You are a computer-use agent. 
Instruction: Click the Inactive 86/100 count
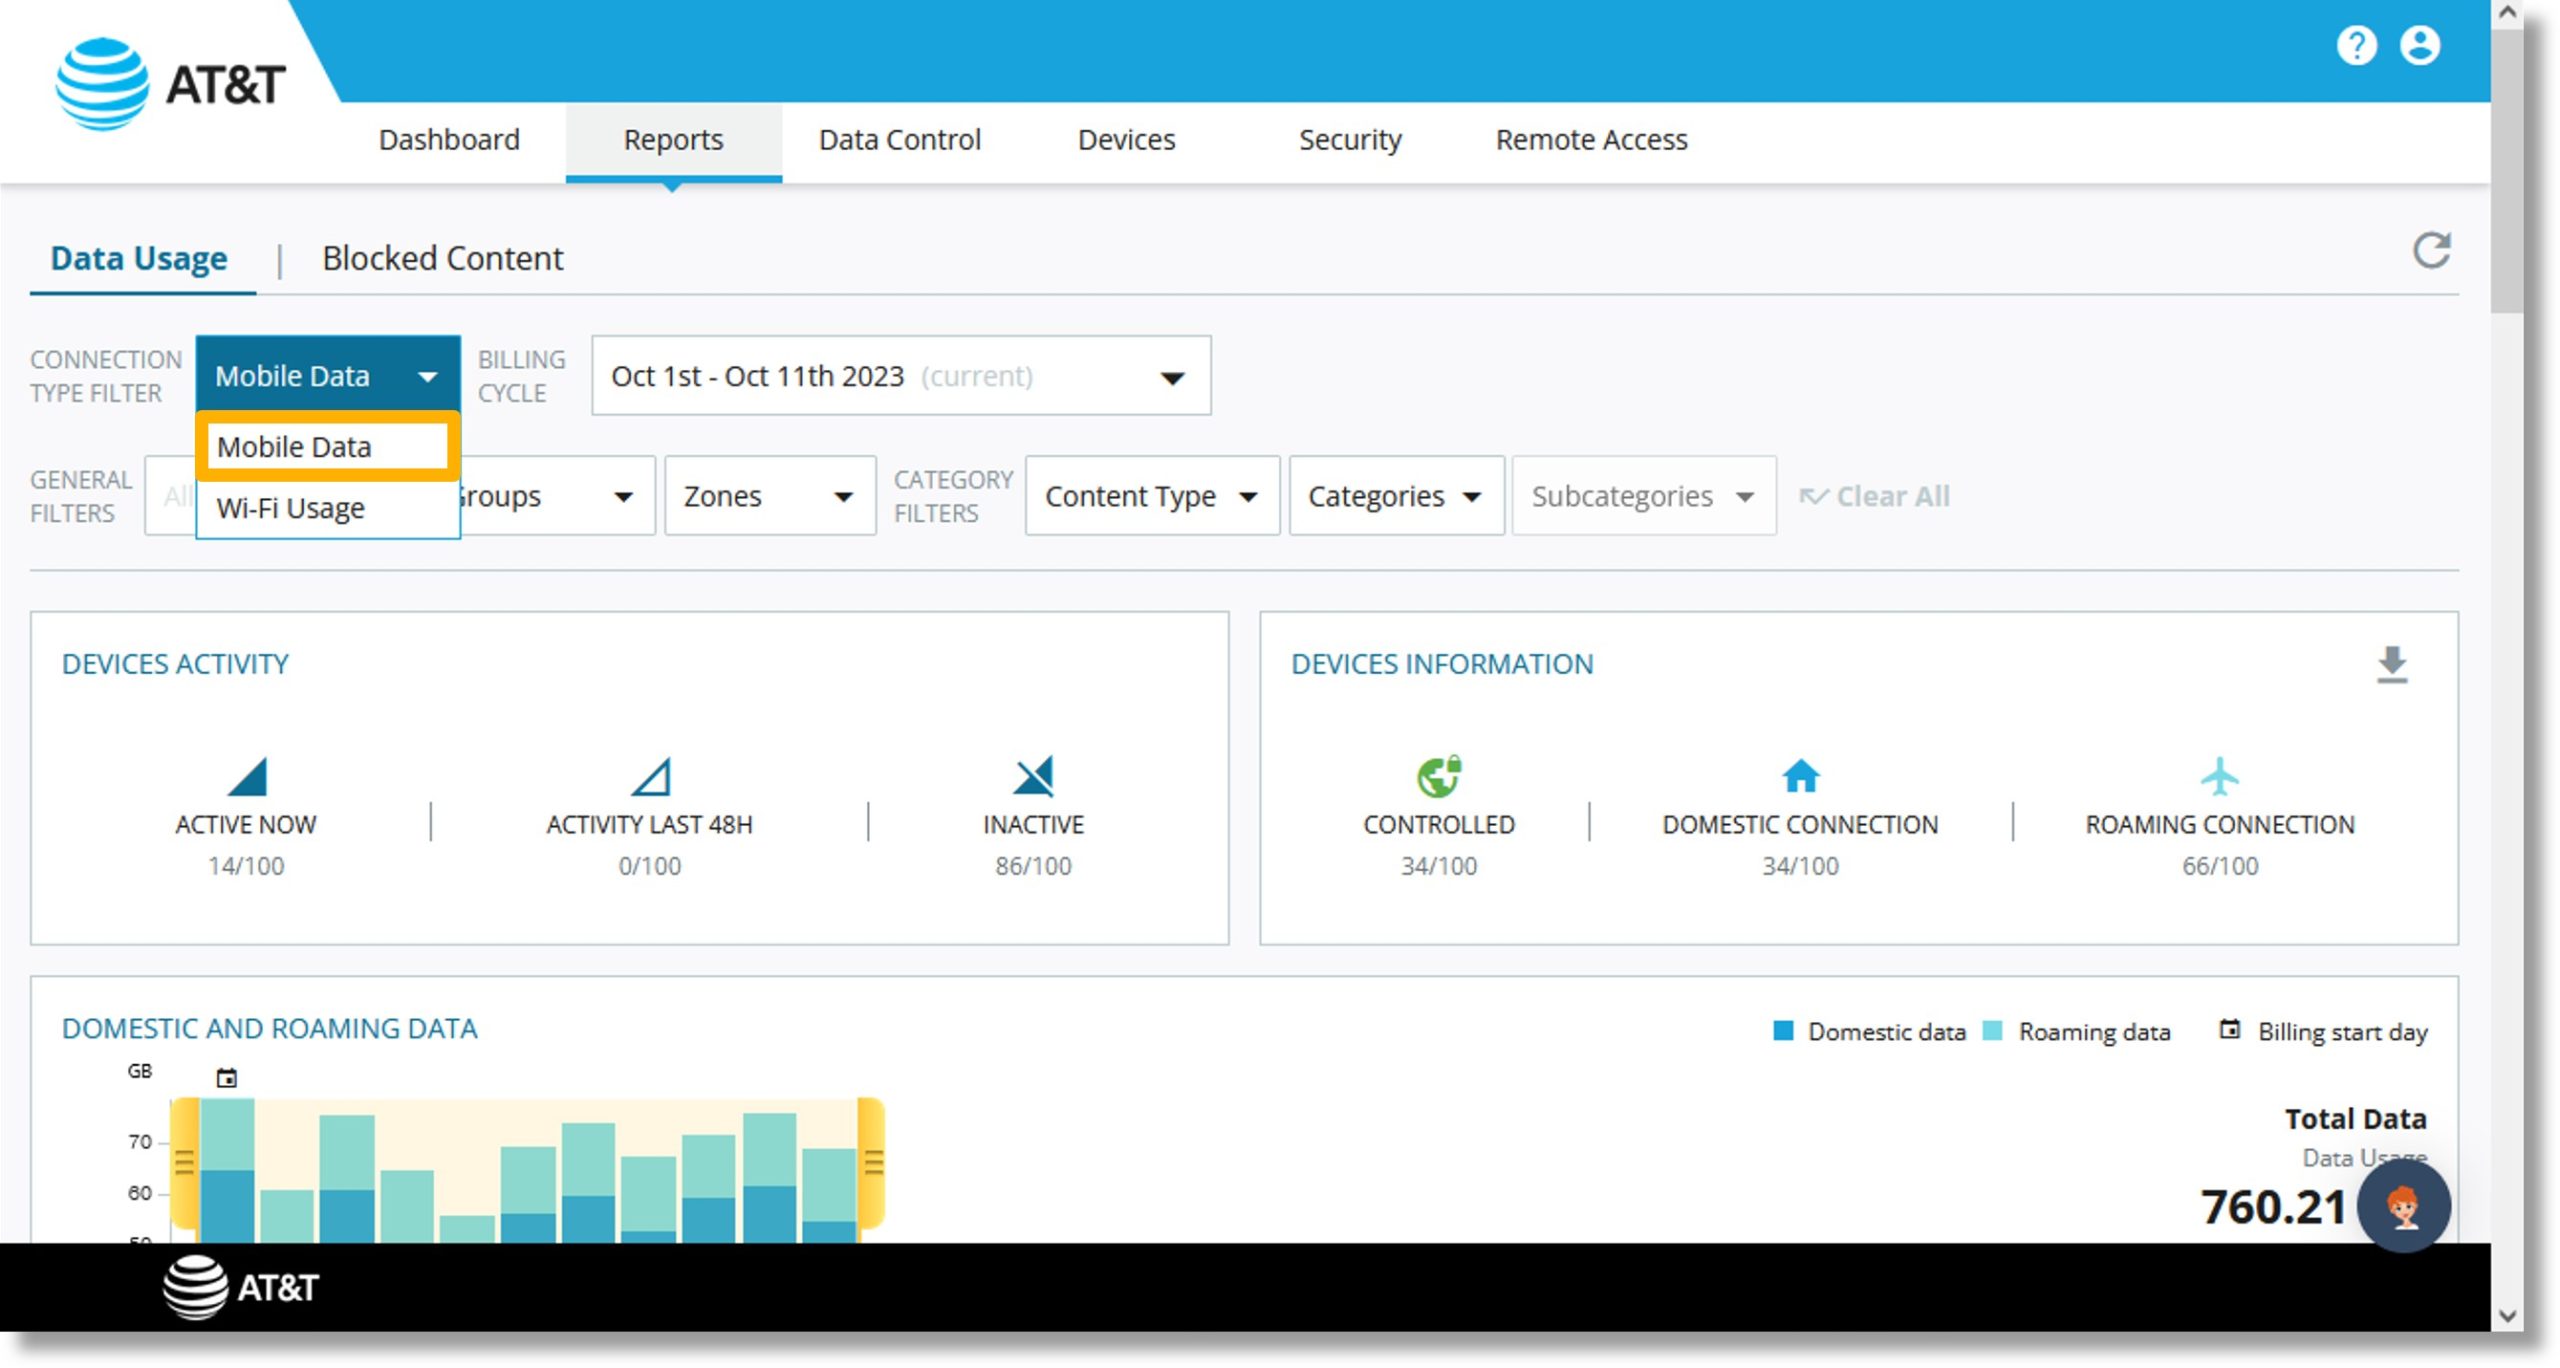coord(1033,866)
